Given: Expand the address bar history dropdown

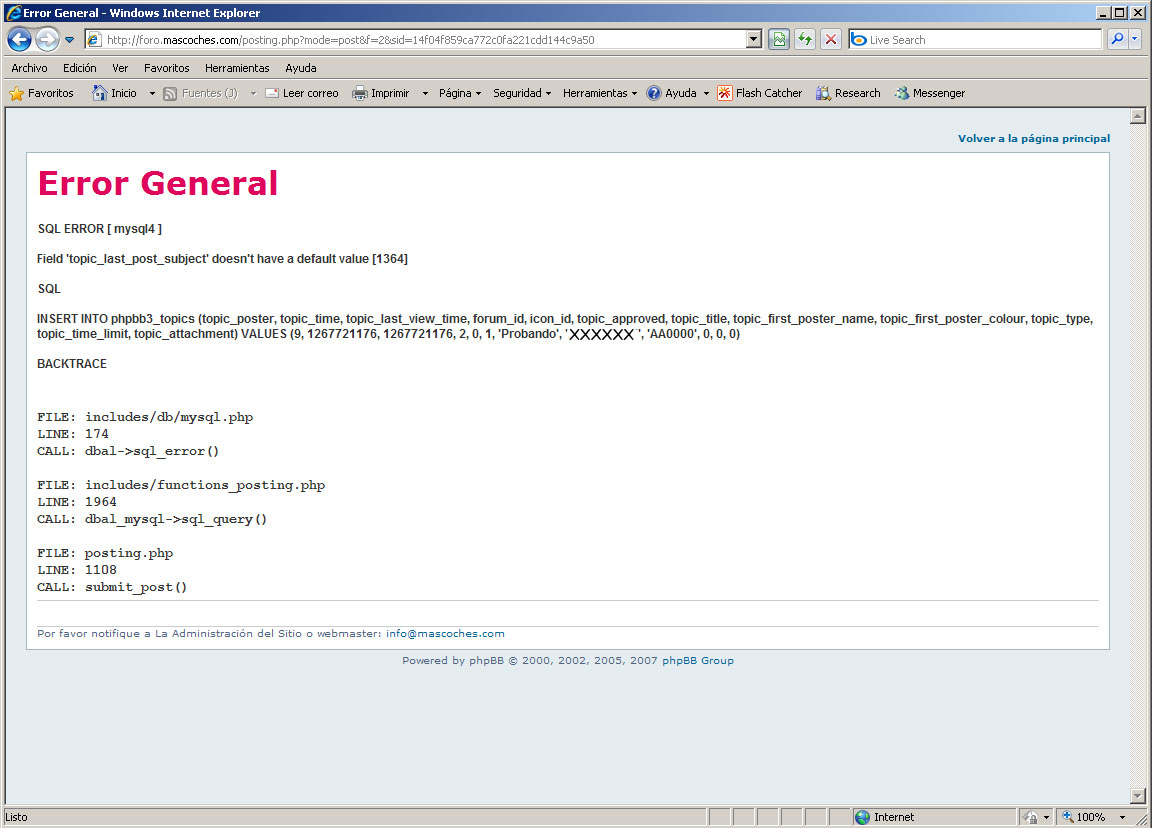Looking at the screenshot, I should [x=754, y=40].
